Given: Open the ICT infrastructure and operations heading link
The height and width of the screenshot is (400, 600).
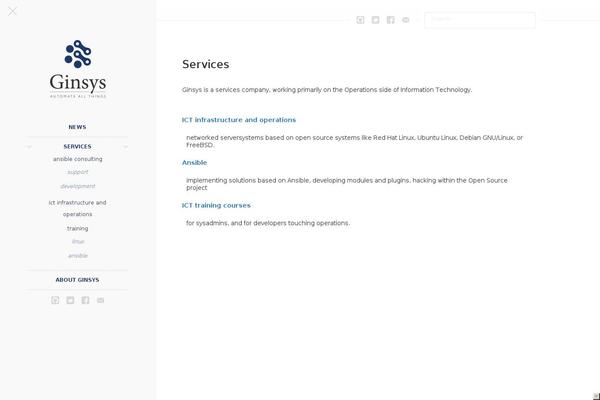Looking at the screenshot, I should coord(239,120).
